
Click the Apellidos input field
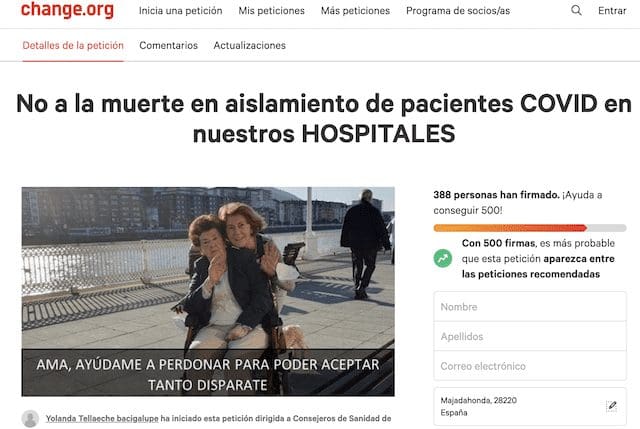click(530, 336)
